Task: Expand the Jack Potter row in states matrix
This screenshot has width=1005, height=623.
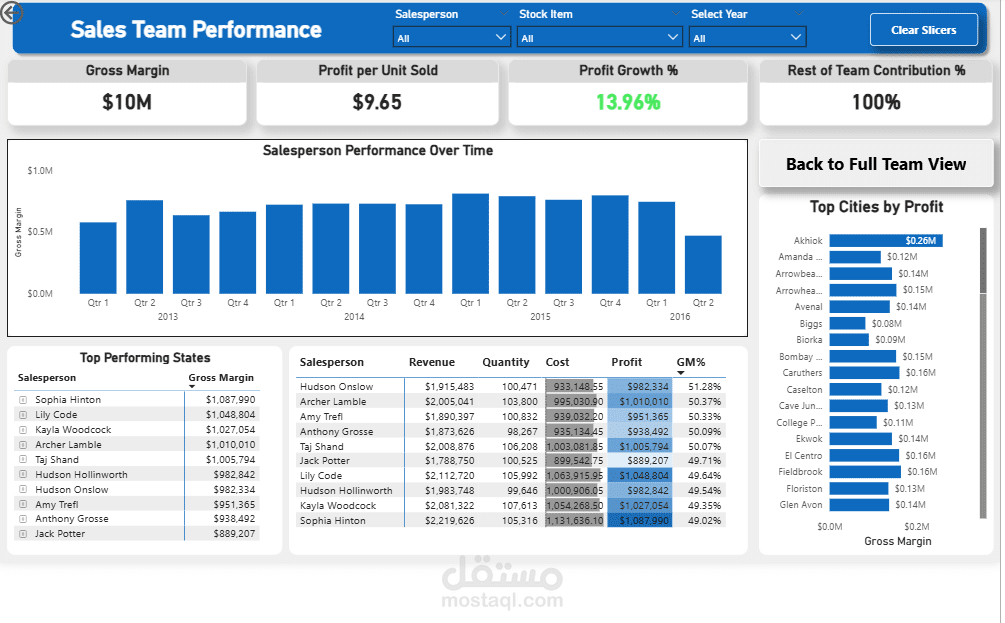Action: coord(22,534)
